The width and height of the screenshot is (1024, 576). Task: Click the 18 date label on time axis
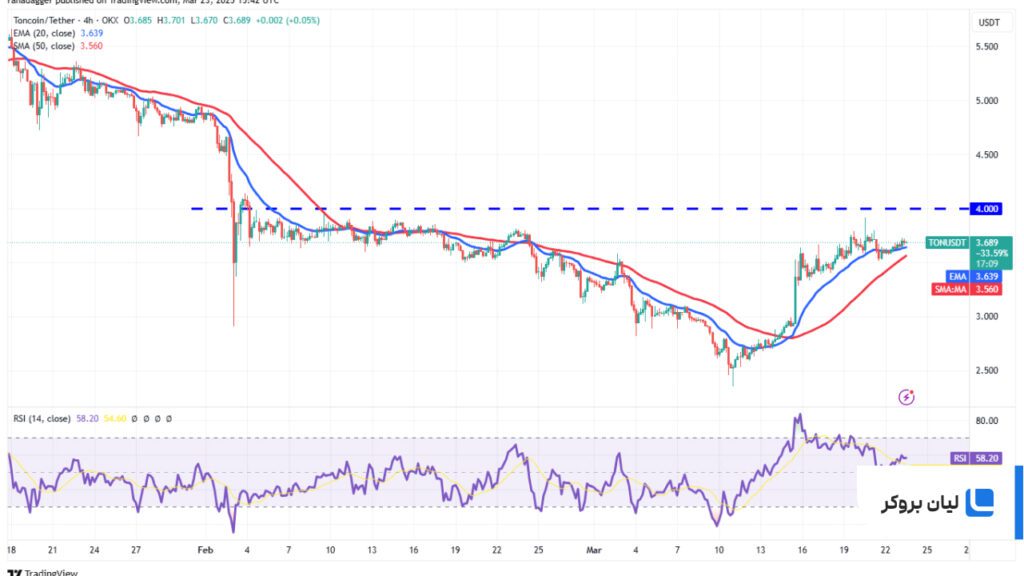point(11,550)
